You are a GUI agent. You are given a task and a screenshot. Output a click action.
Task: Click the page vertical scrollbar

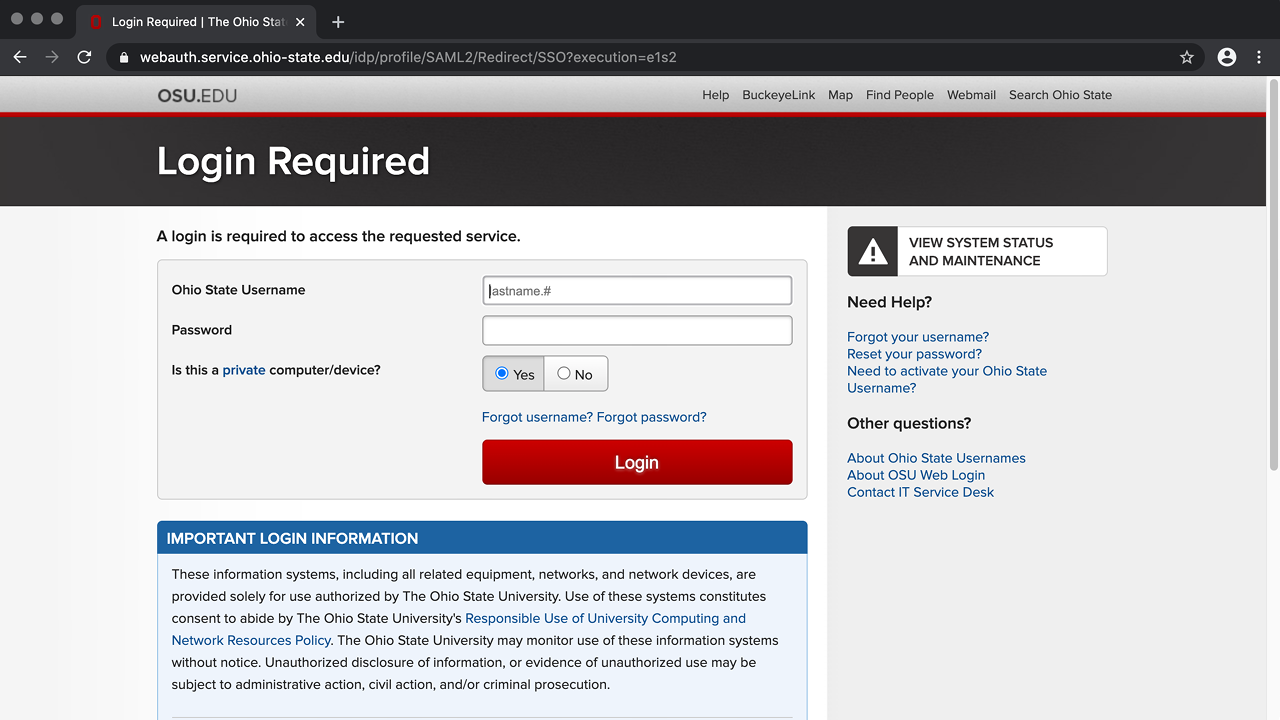click(1273, 275)
